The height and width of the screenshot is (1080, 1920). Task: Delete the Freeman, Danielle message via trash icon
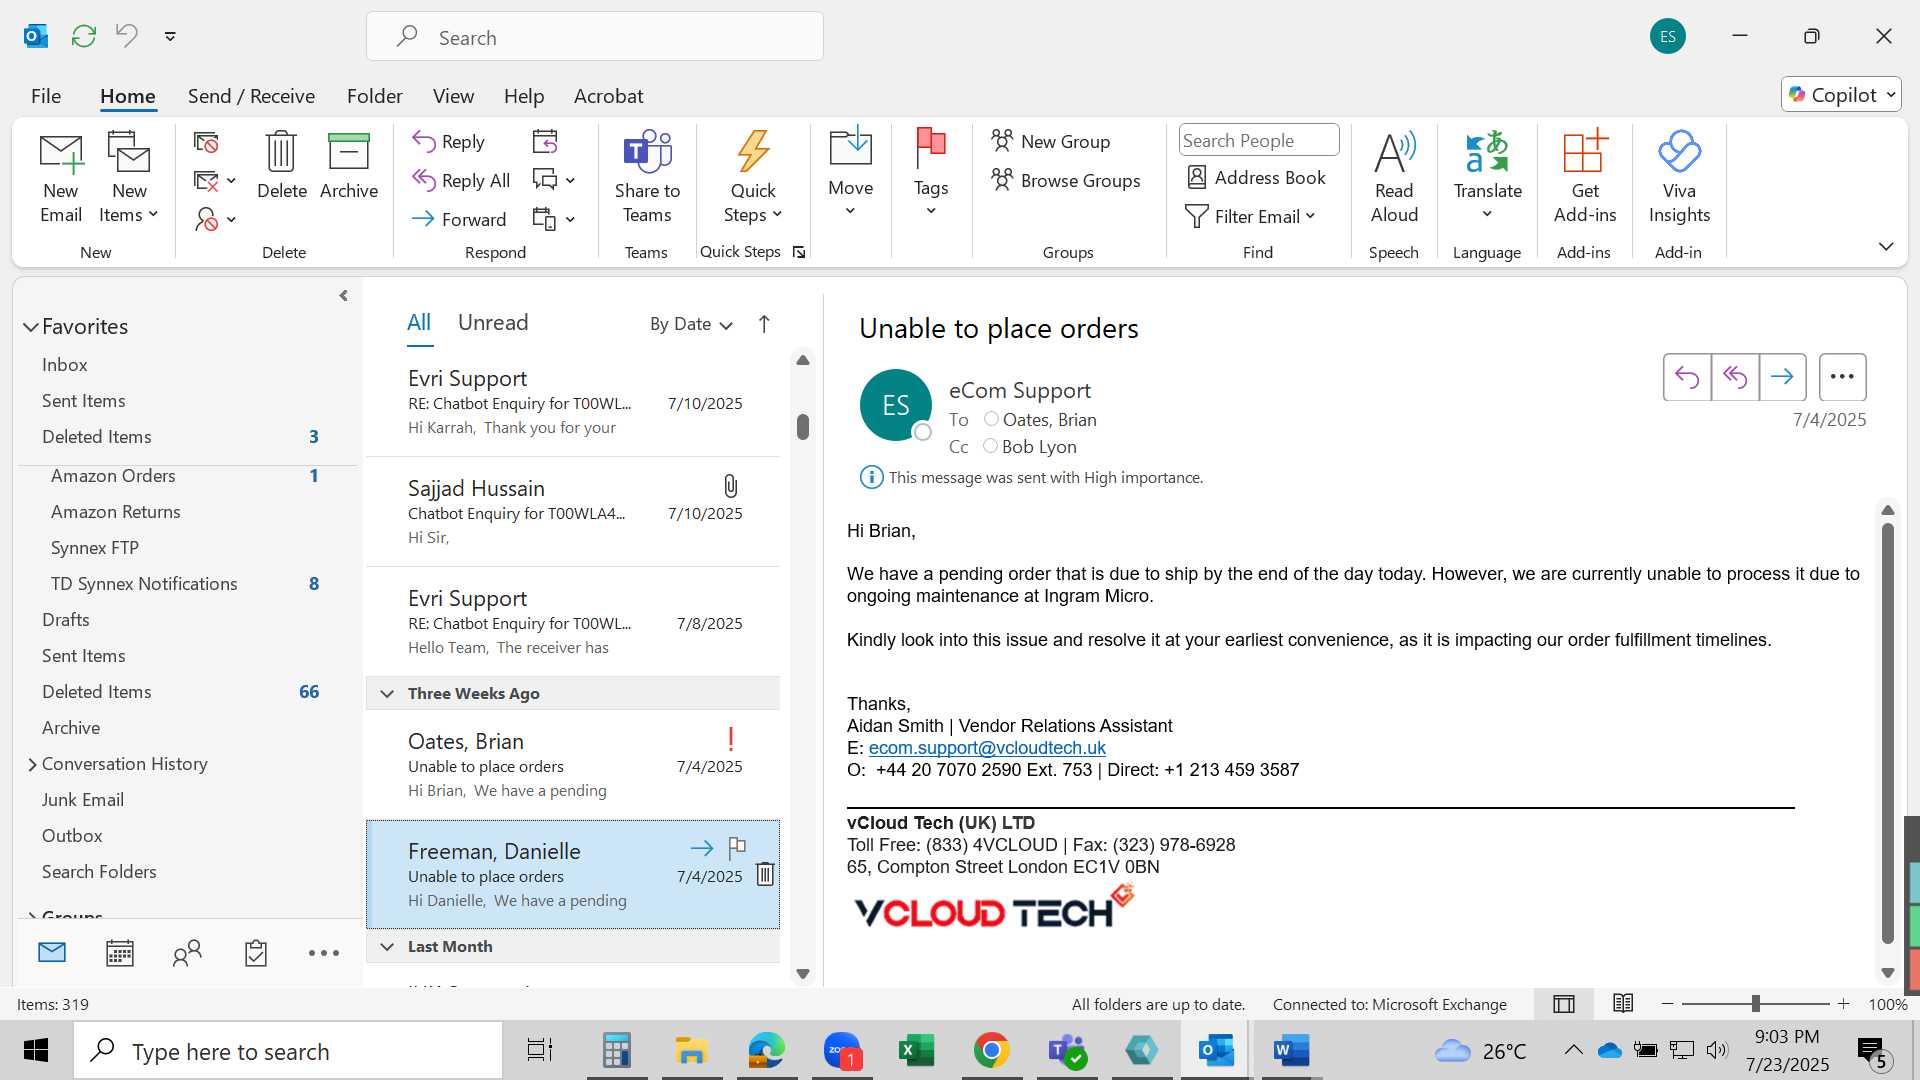765,874
